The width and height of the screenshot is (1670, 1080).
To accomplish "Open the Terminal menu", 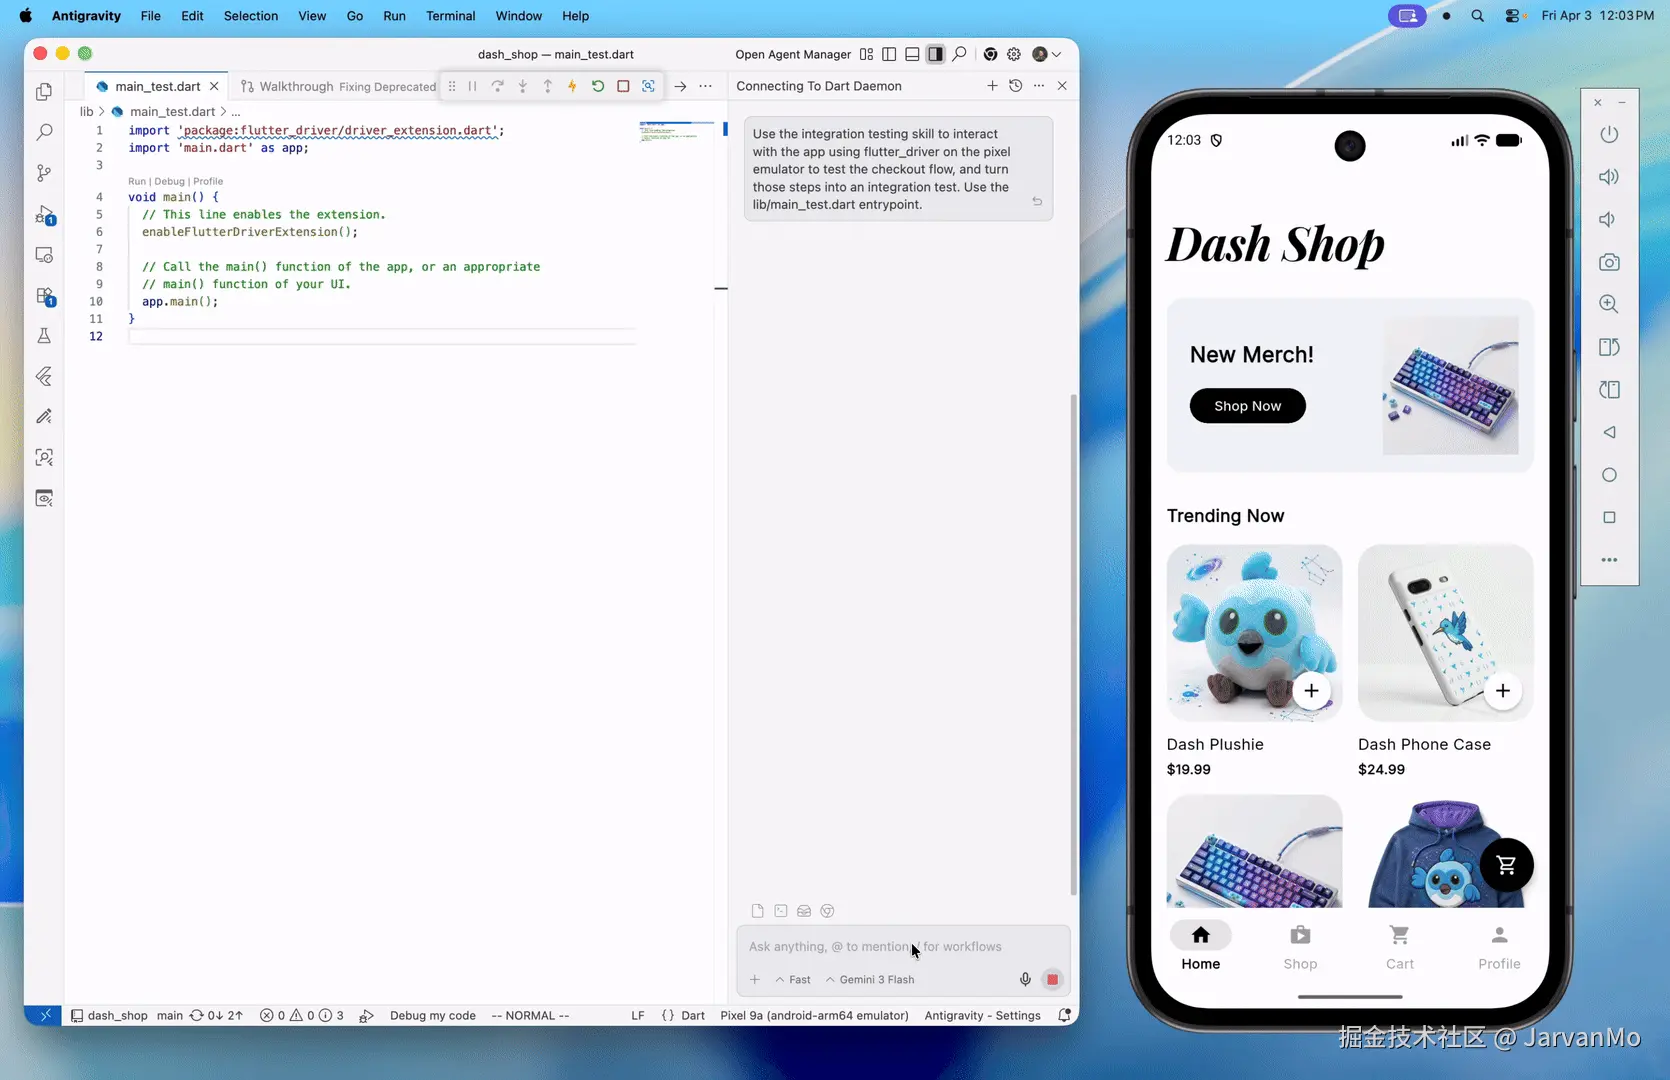I will pyautogui.click(x=450, y=16).
